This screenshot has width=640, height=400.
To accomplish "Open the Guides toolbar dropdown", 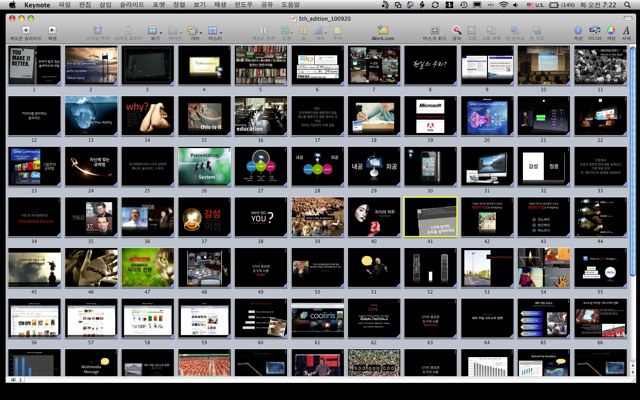I will [174, 31].
